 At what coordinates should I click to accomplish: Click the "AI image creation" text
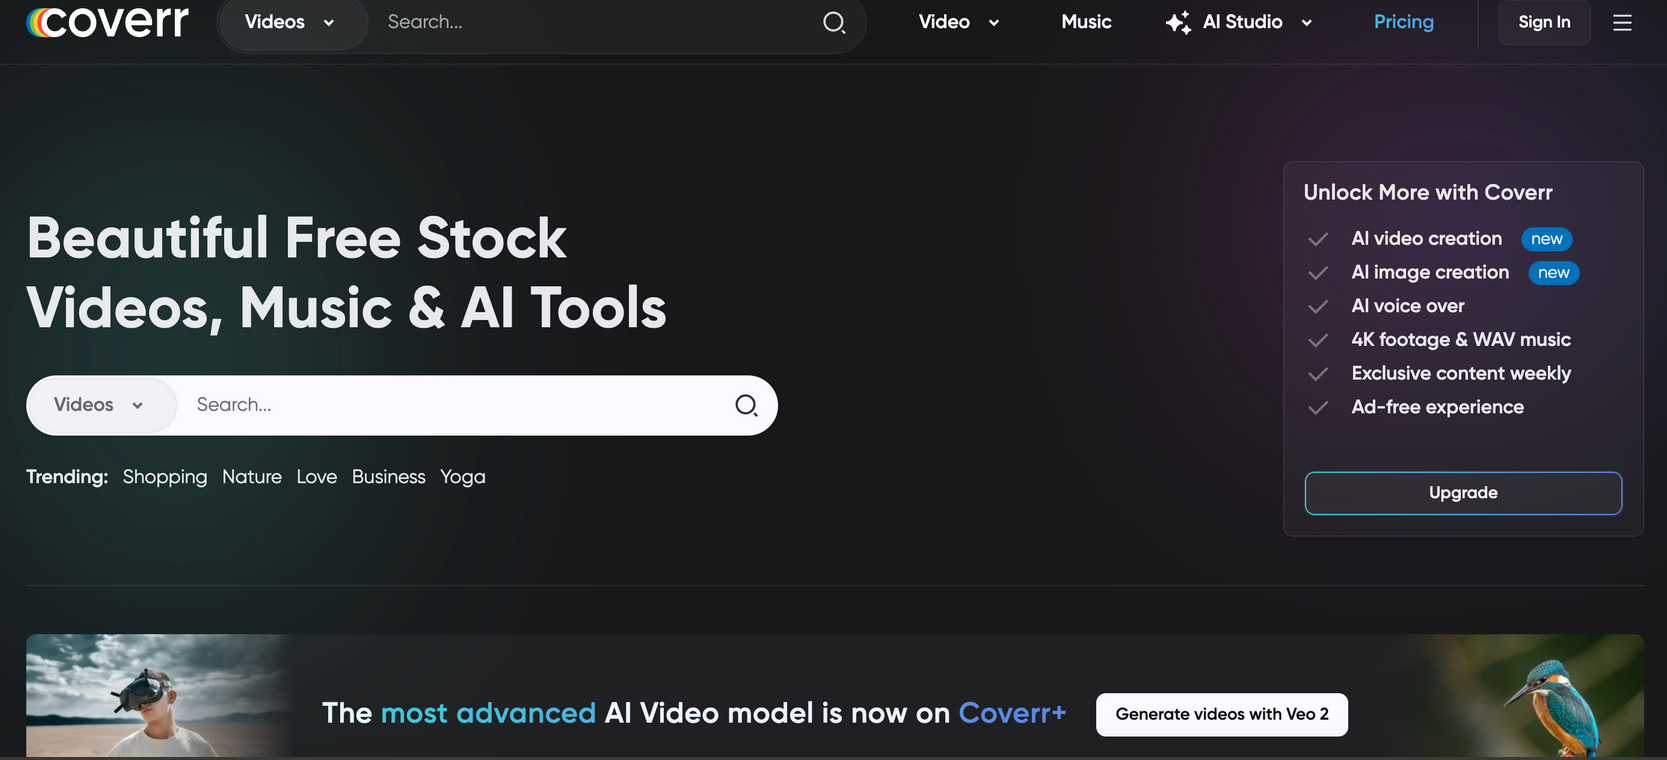point(1430,272)
